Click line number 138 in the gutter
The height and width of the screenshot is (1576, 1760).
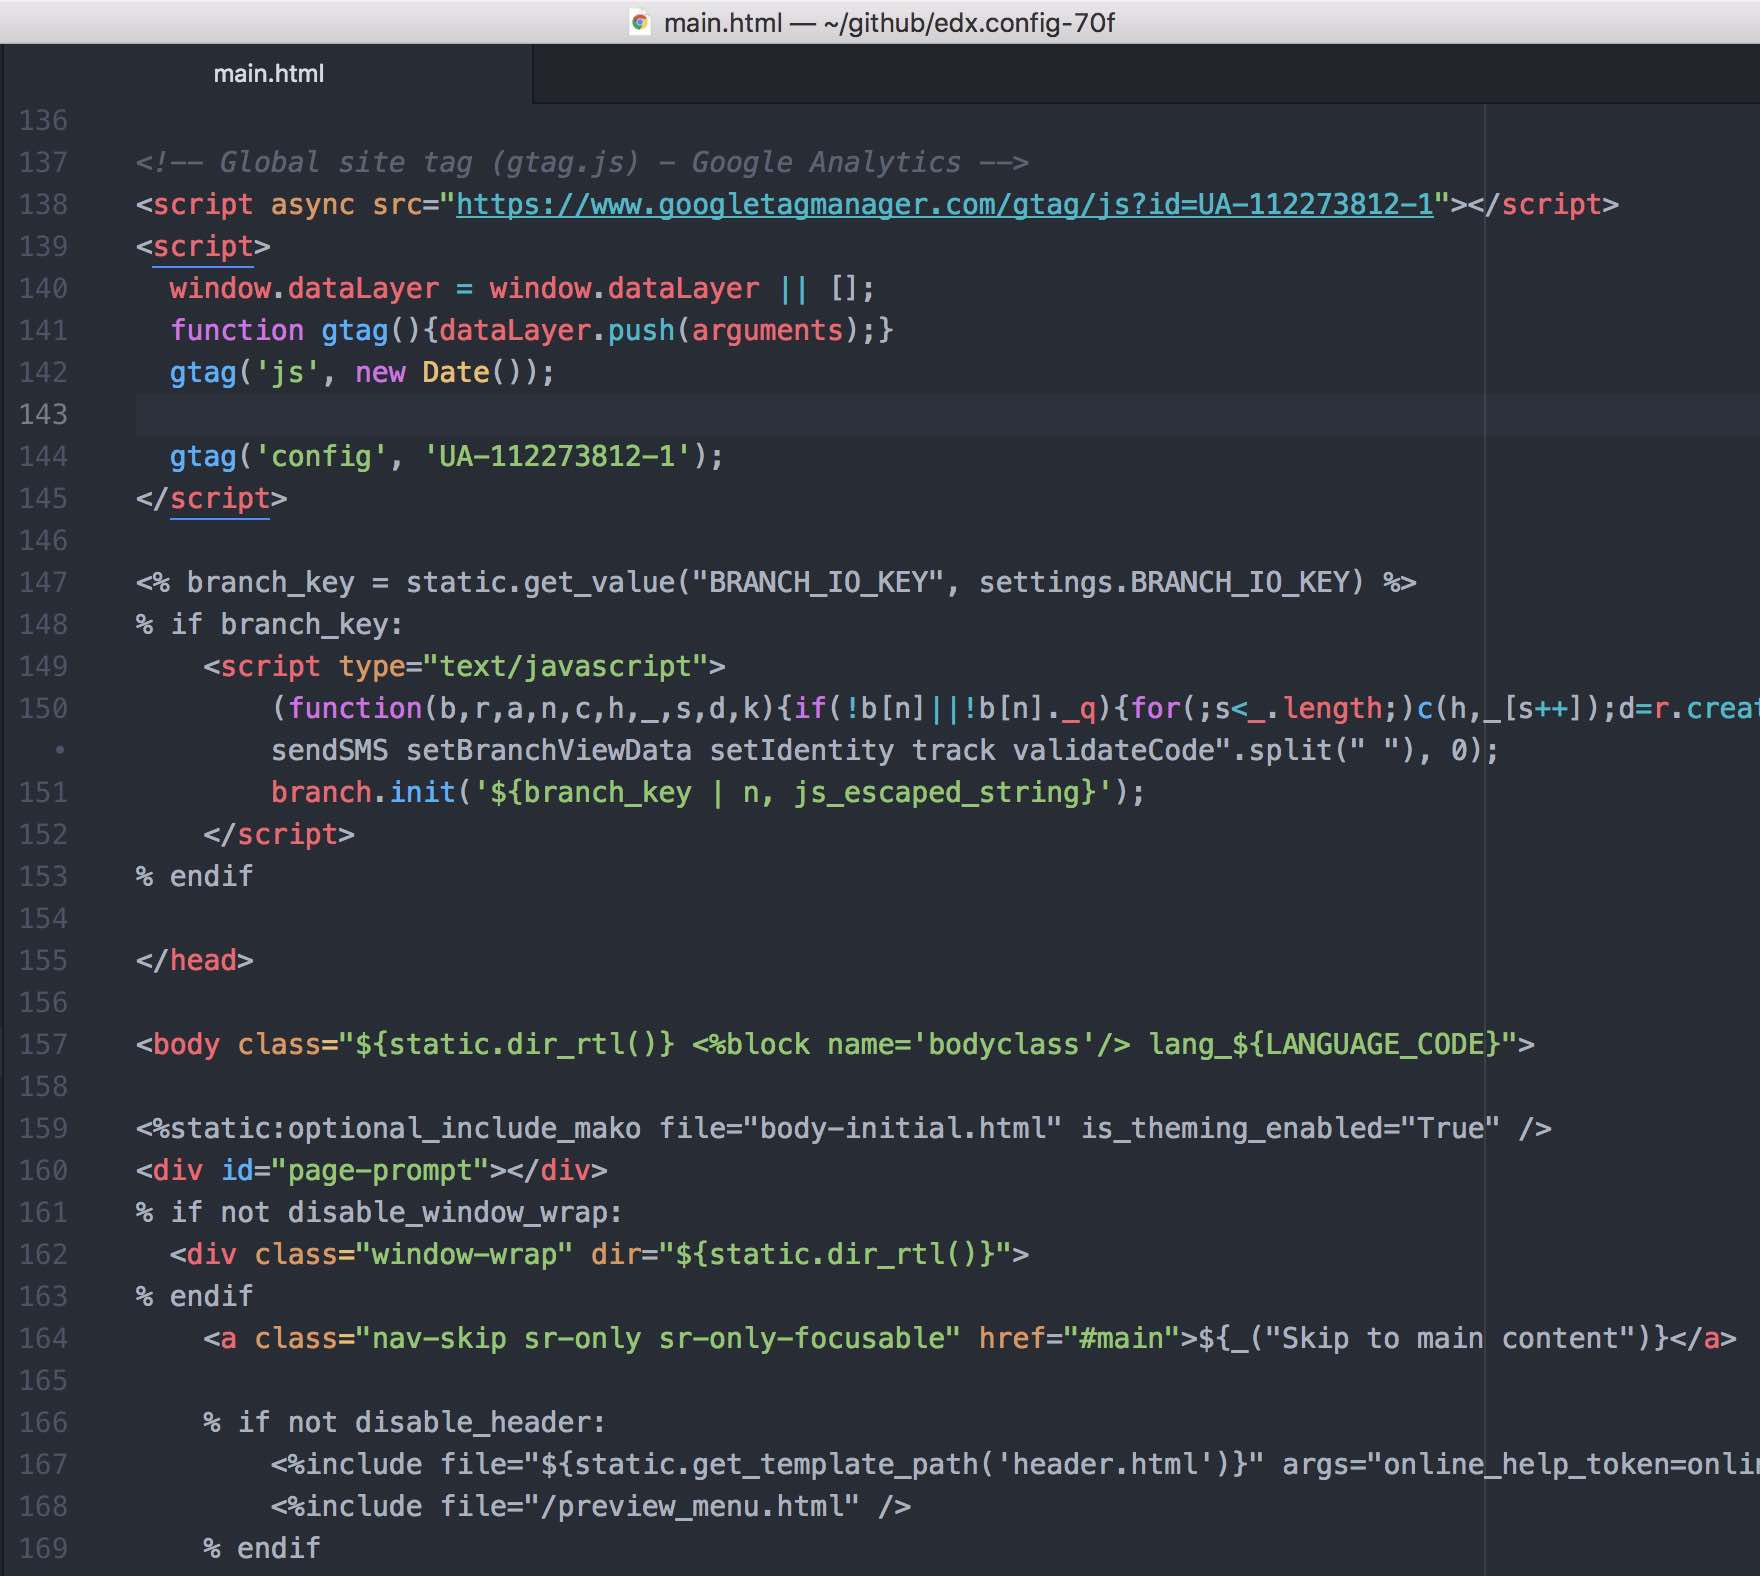[x=43, y=204]
